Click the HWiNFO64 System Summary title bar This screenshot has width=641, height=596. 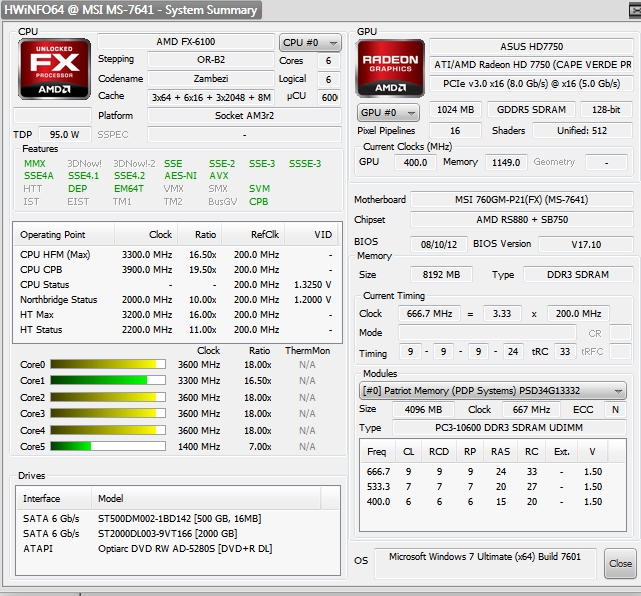[x=131, y=10]
